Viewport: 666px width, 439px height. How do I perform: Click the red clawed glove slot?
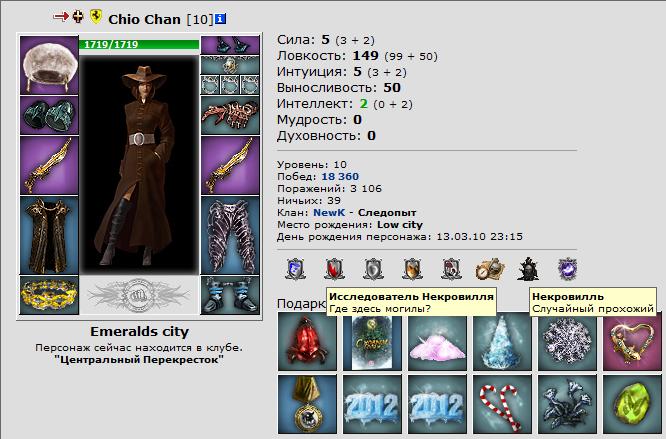click(x=230, y=115)
